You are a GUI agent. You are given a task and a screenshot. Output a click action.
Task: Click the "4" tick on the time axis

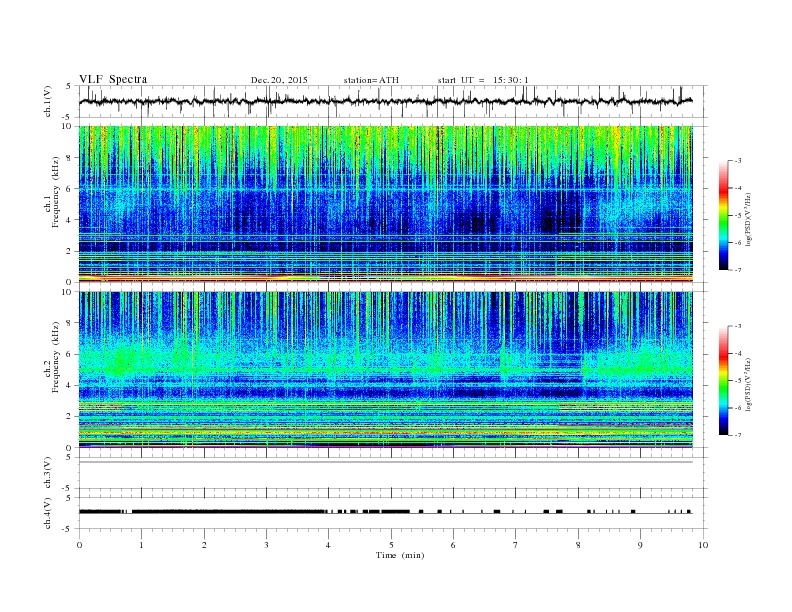click(x=328, y=545)
